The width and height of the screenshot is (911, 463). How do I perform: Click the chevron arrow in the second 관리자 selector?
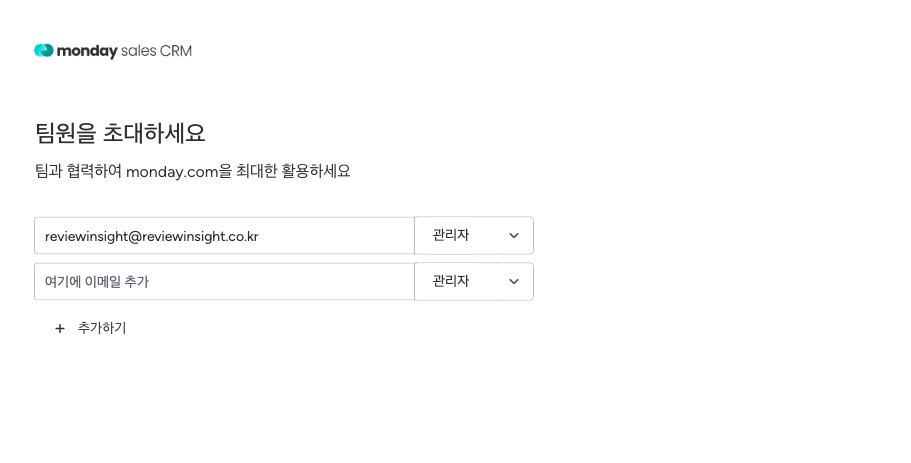point(514,282)
